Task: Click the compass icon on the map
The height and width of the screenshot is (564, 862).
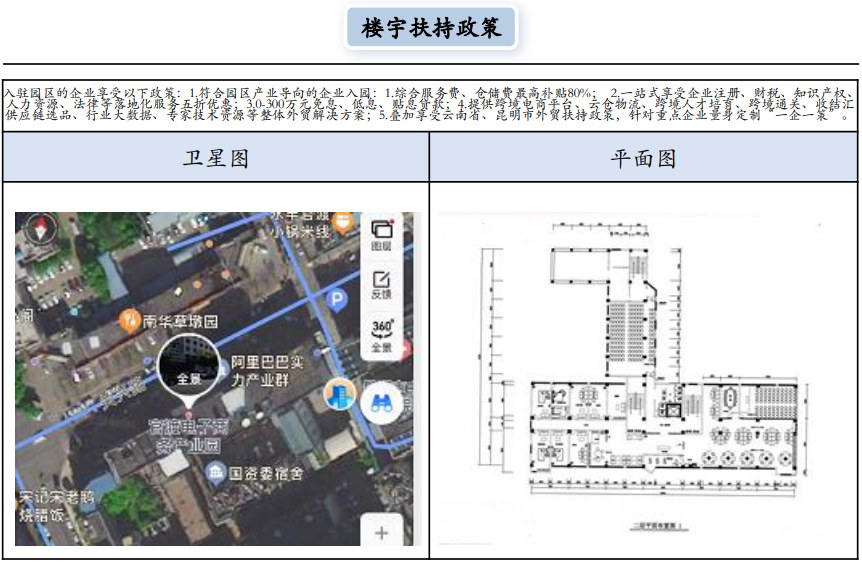Action: coord(41,227)
